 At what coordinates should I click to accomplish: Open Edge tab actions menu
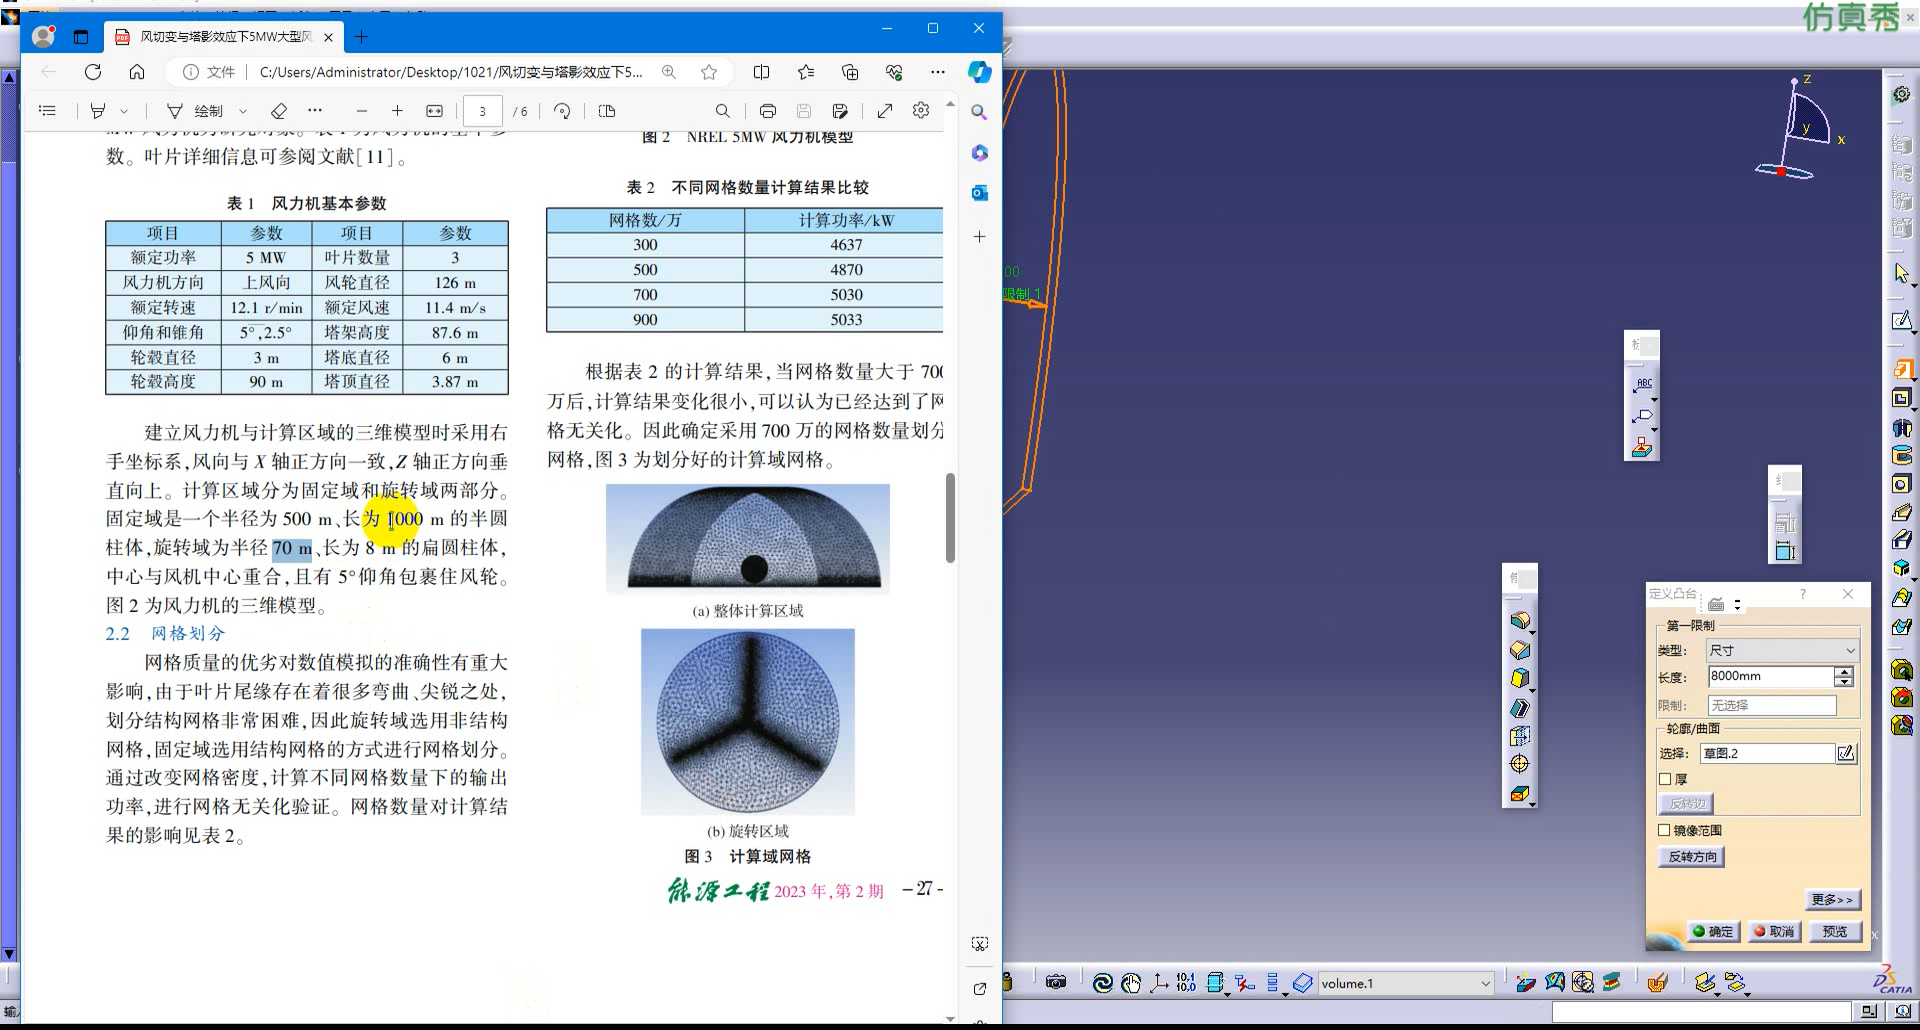pyautogui.click(x=81, y=37)
